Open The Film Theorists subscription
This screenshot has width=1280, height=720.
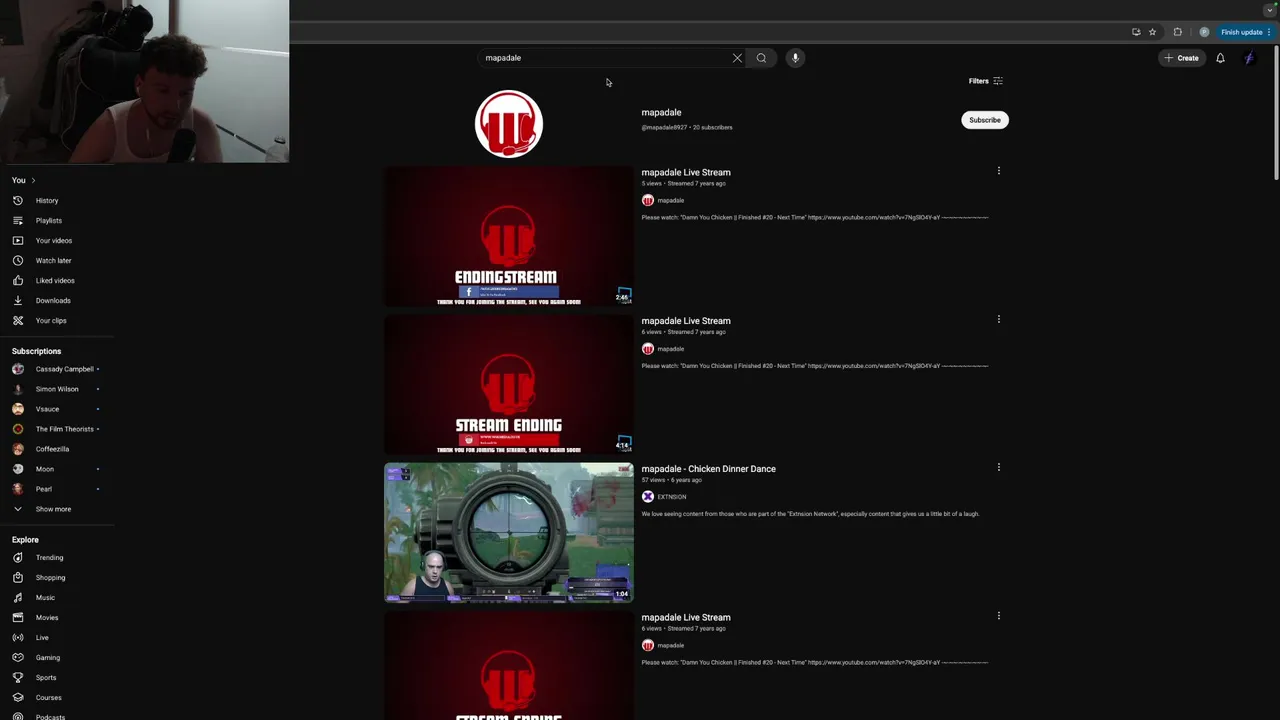pyautogui.click(x=57, y=429)
